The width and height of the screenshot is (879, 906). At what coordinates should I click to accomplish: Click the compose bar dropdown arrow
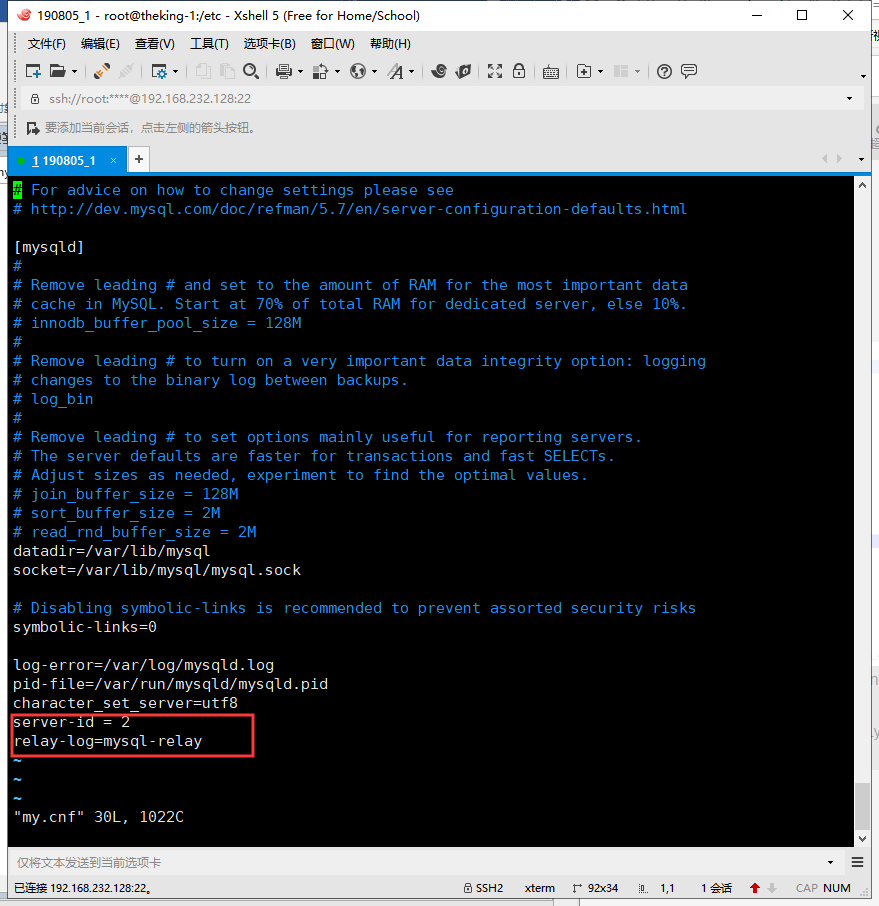click(830, 863)
